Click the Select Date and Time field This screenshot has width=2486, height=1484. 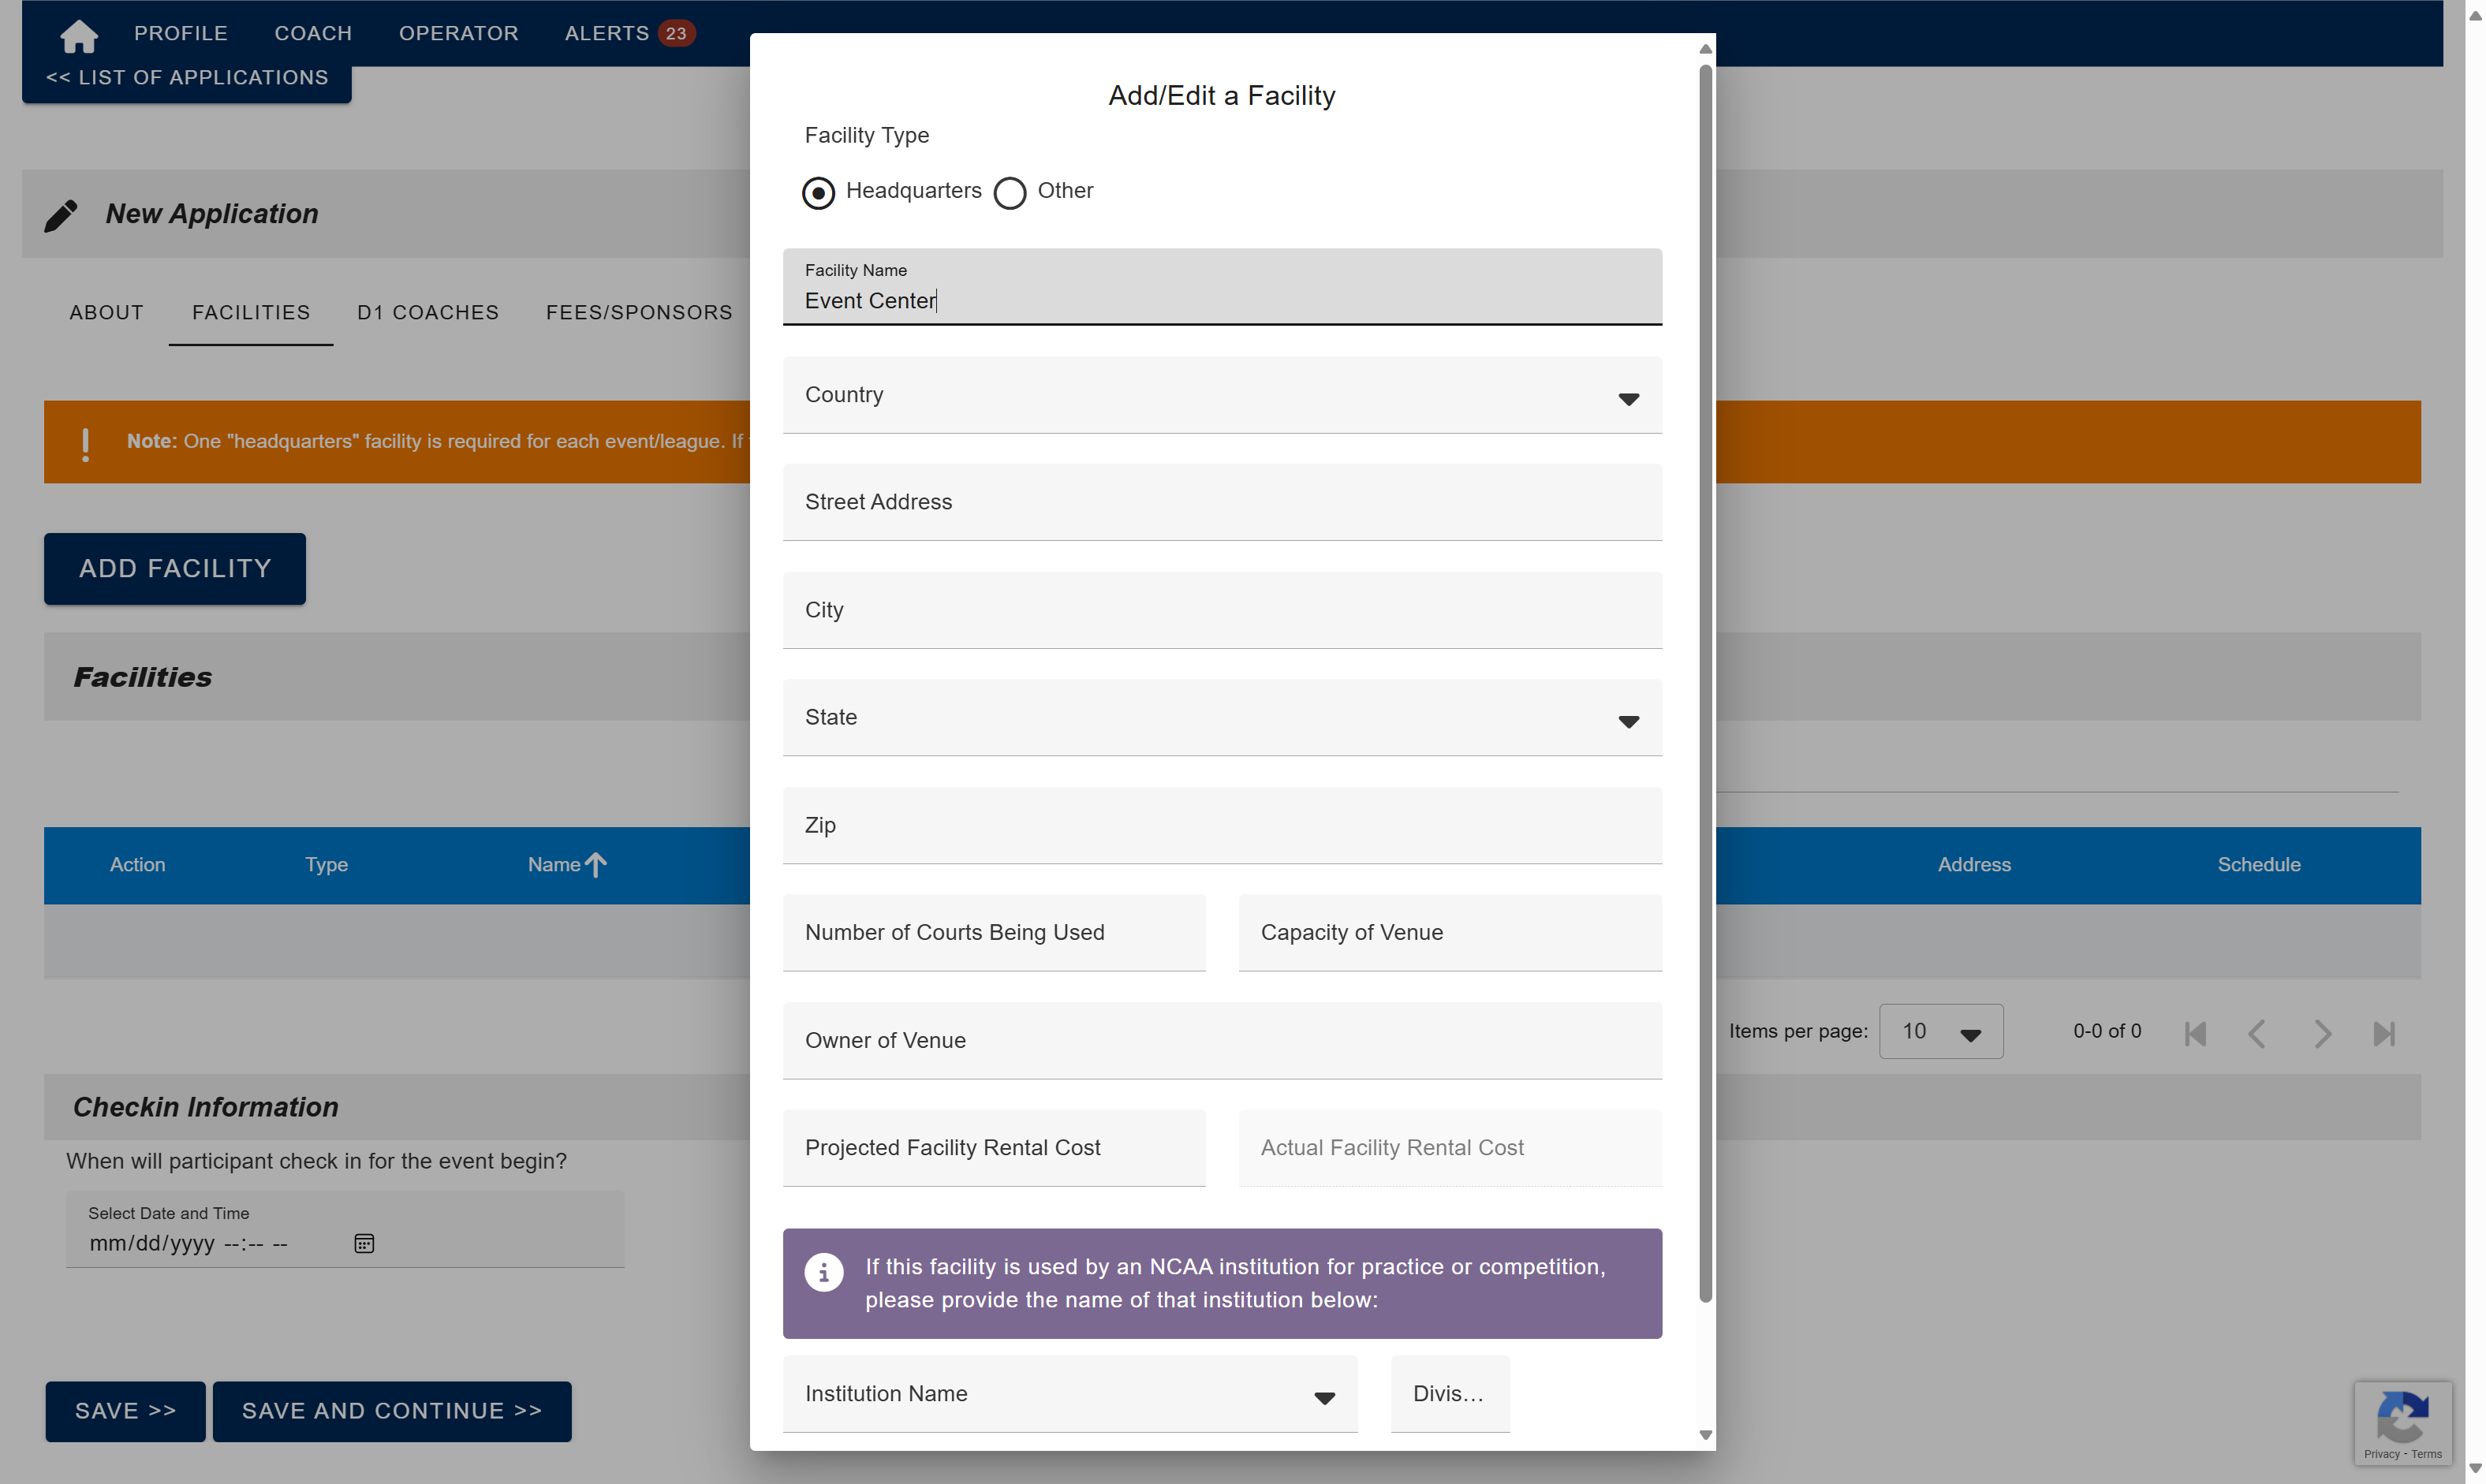[345, 1230]
